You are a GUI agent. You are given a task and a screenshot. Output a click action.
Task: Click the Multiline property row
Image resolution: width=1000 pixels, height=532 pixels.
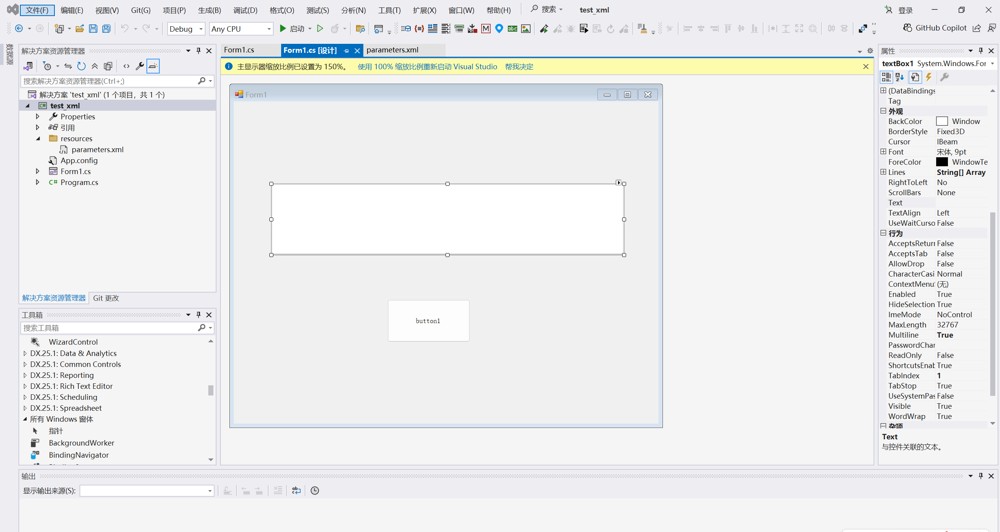coord(934,335)
